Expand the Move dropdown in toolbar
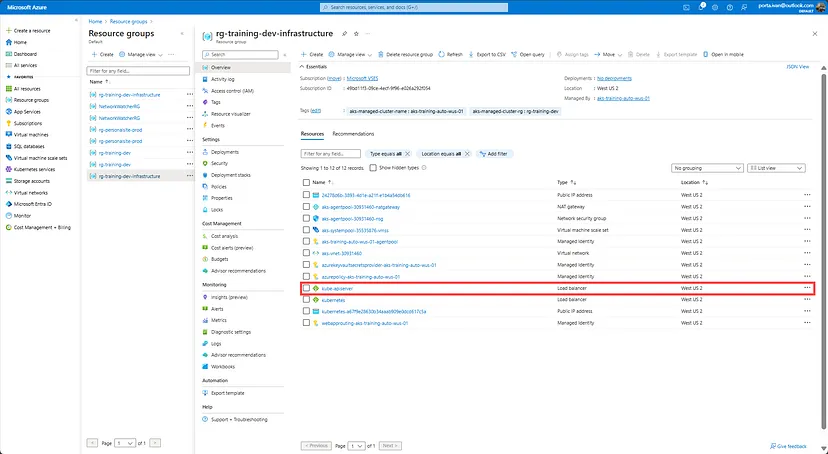The height and width of the screenshot is (454, 828). 608,54
